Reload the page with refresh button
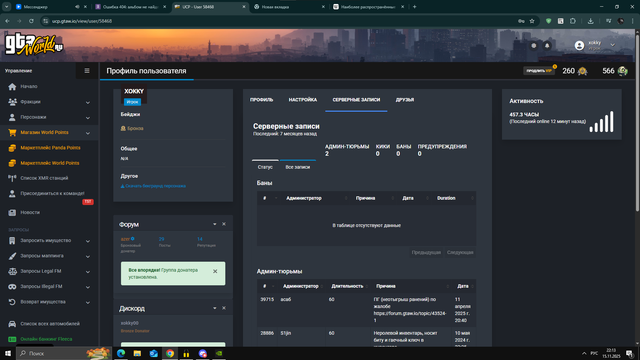 point(31,21)
